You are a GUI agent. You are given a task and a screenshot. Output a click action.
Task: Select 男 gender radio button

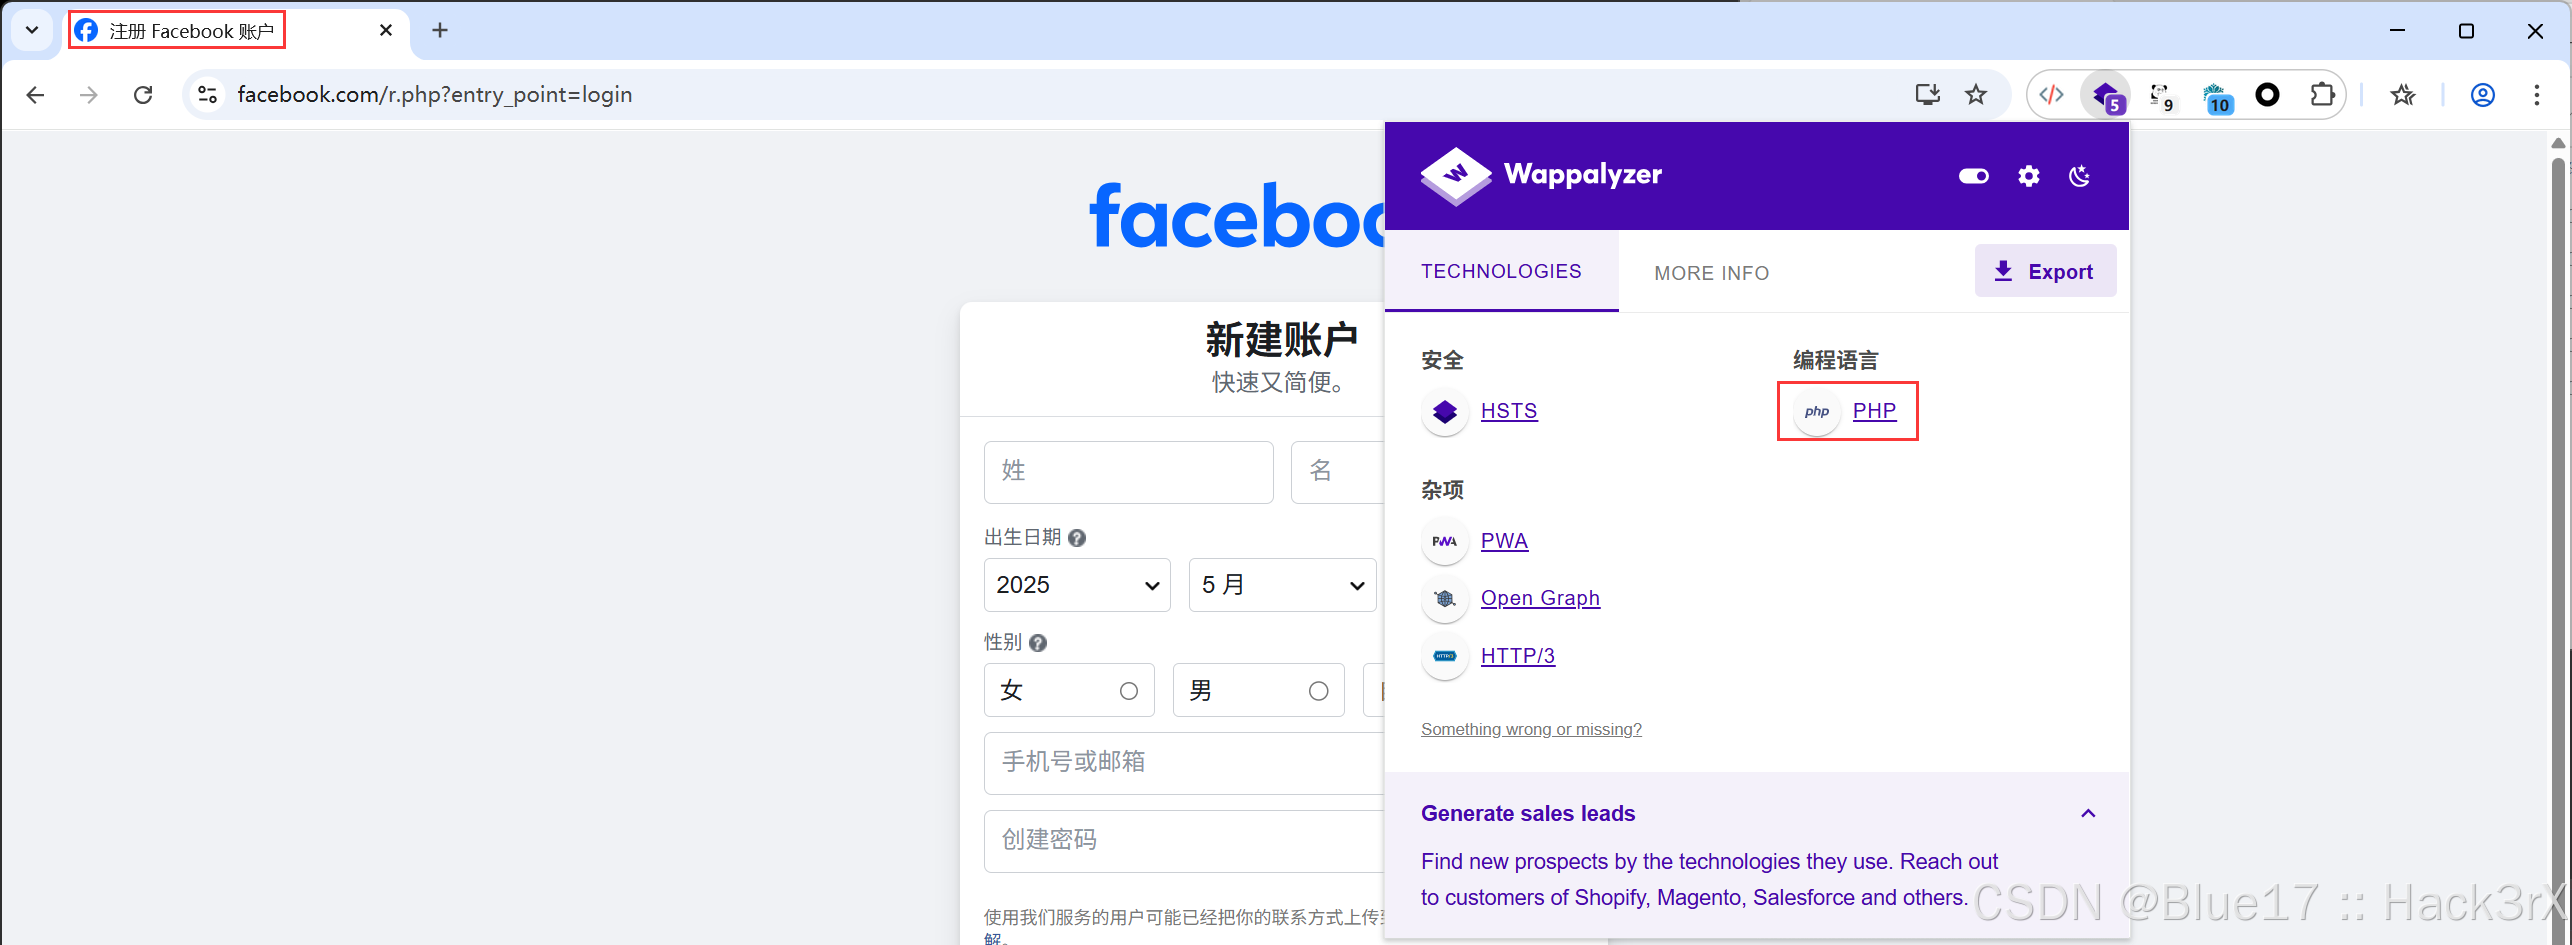[x=1319, y=691]
